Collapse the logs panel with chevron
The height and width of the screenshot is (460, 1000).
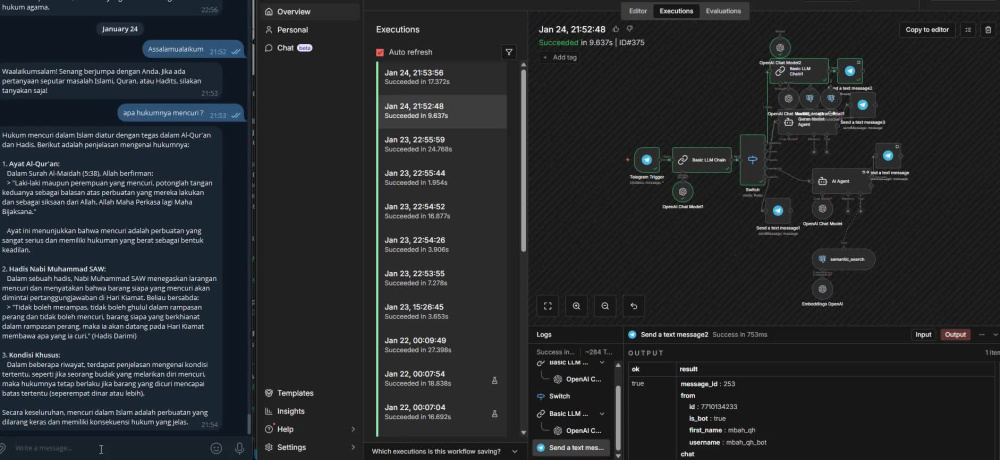tap(995, 334)
